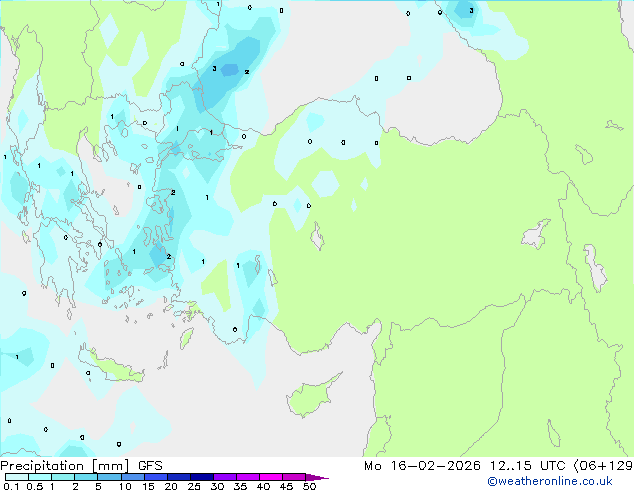The width and height of the screenshot is (634, 490).
Task: Select the swatch between 45 and 50
Action: [294, 477]
